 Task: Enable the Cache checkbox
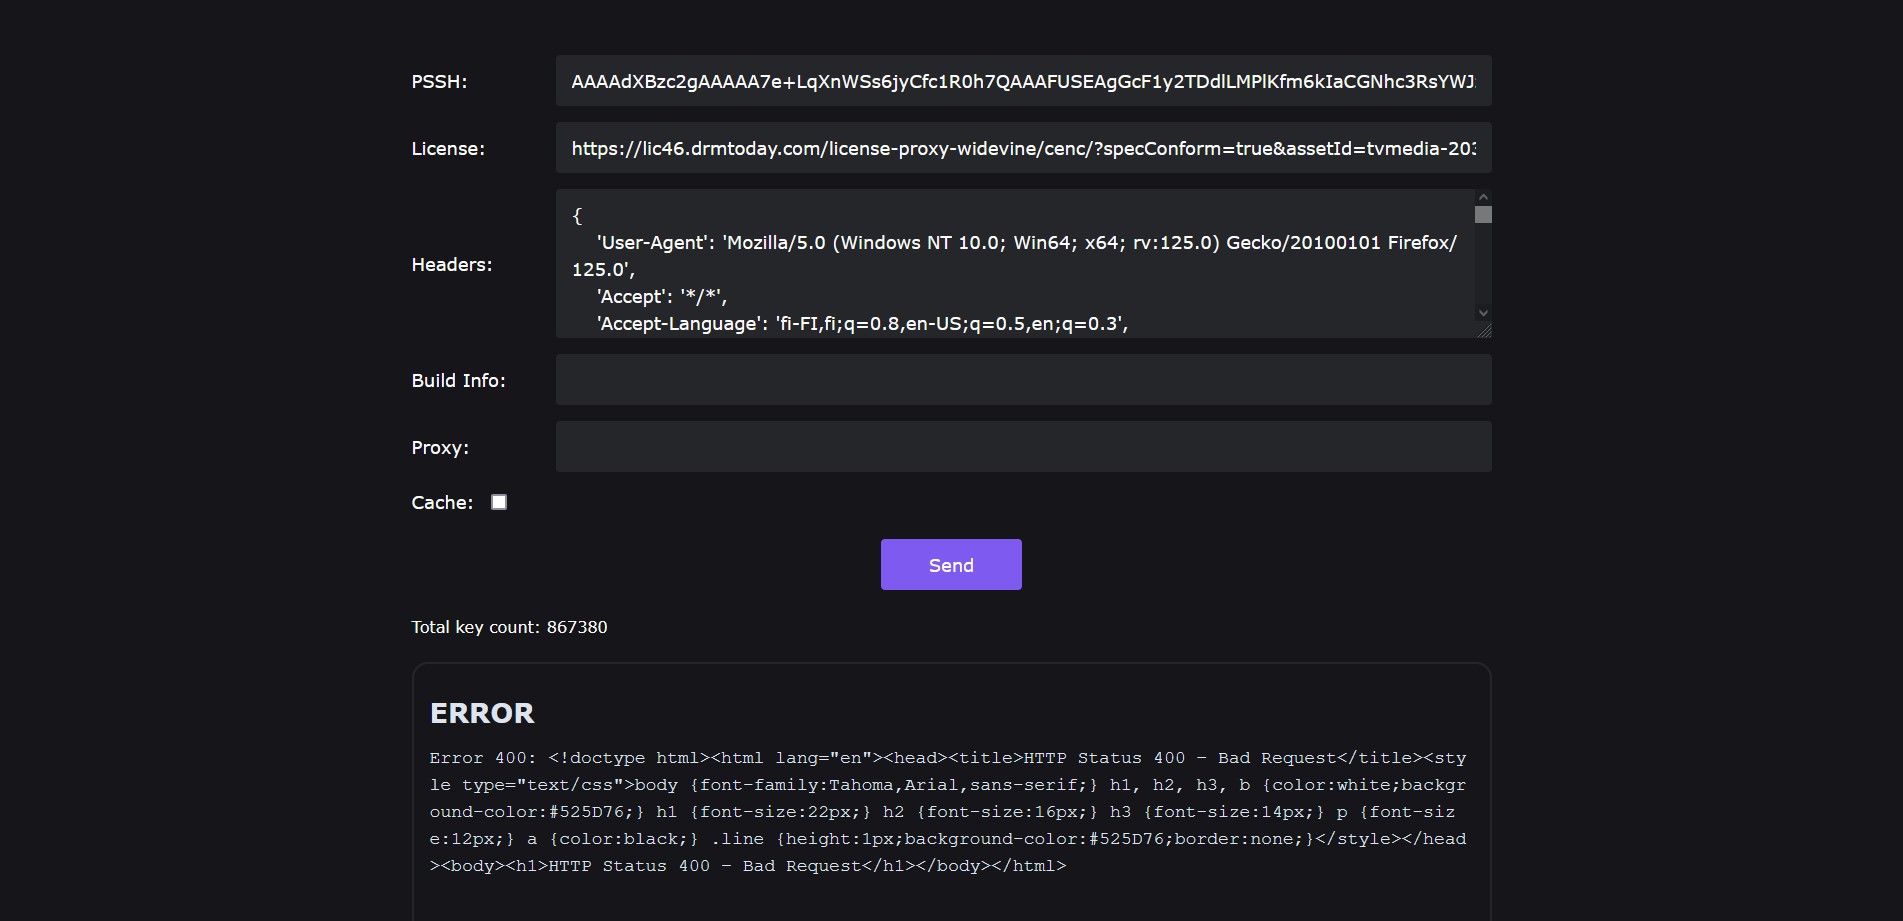point(499,502)
